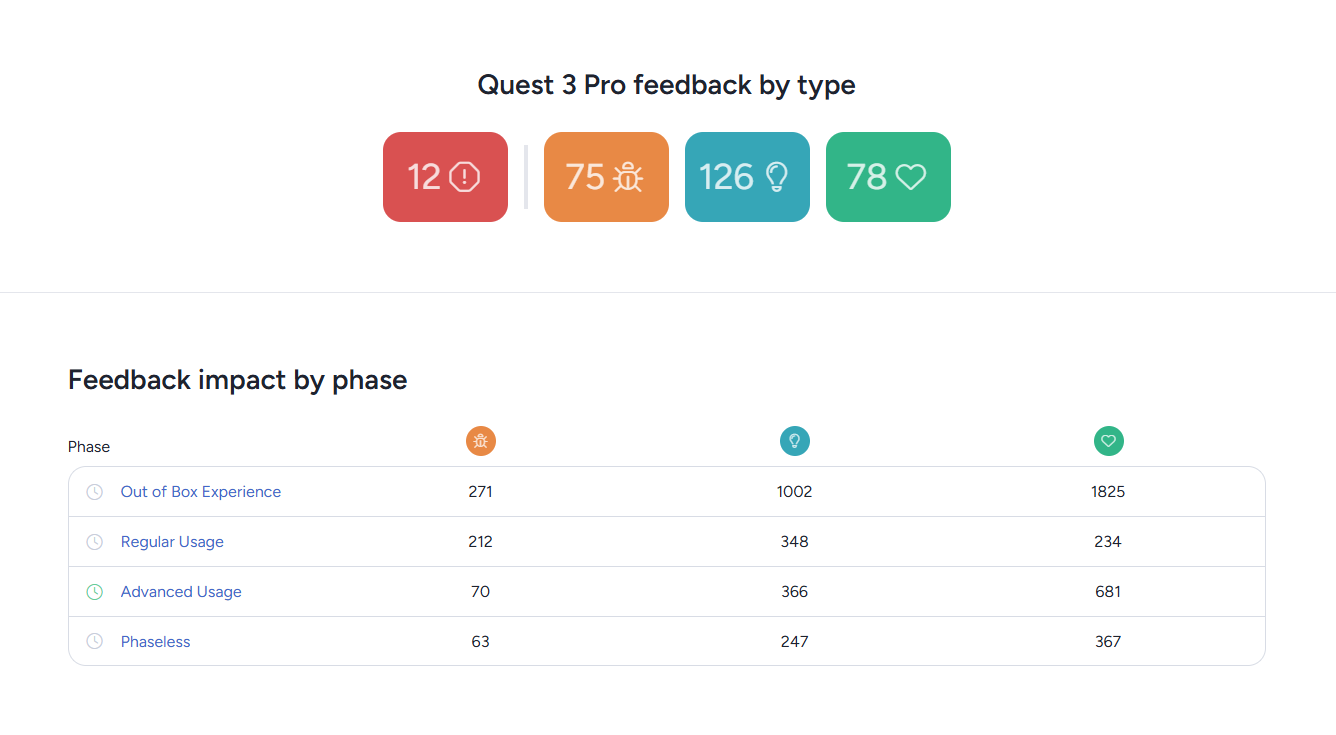1336x735 pixels.
Task: Open the orange bug tile showing 75
Action: click(x=606, y=177)
